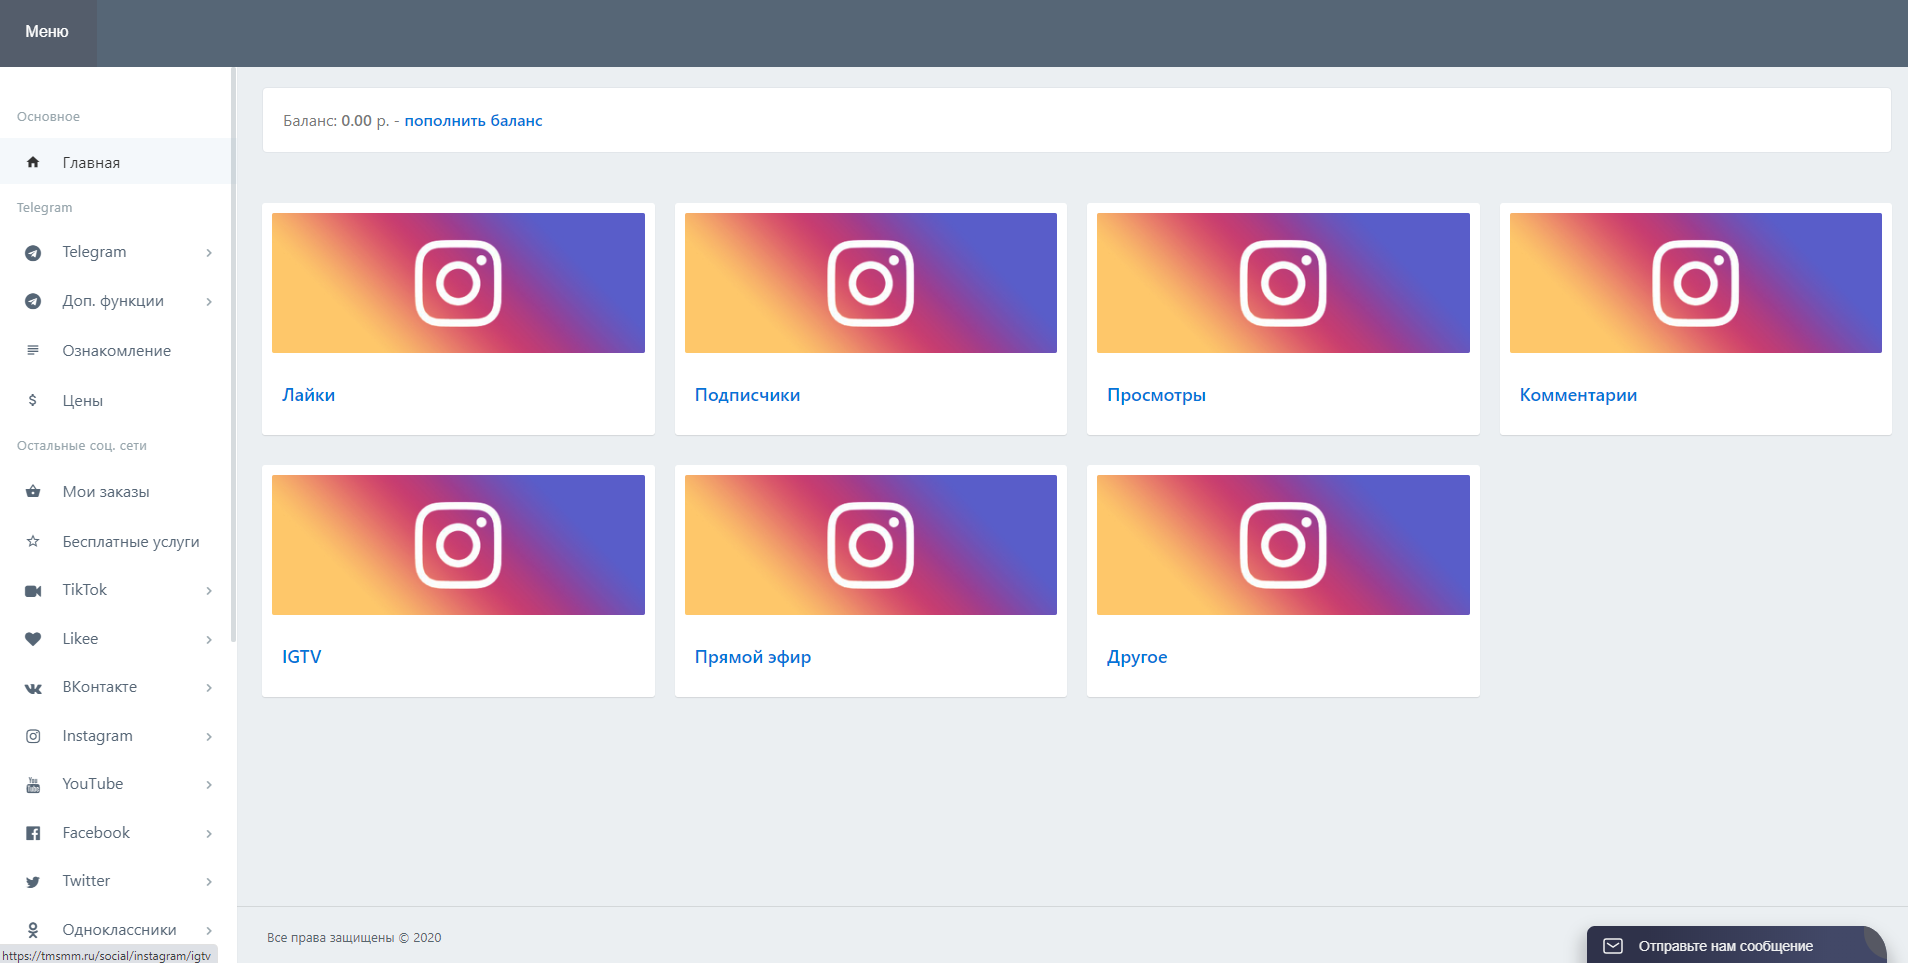Click the Twitter bird icon
Screen dimensions: 1908x963
[33, 882]
